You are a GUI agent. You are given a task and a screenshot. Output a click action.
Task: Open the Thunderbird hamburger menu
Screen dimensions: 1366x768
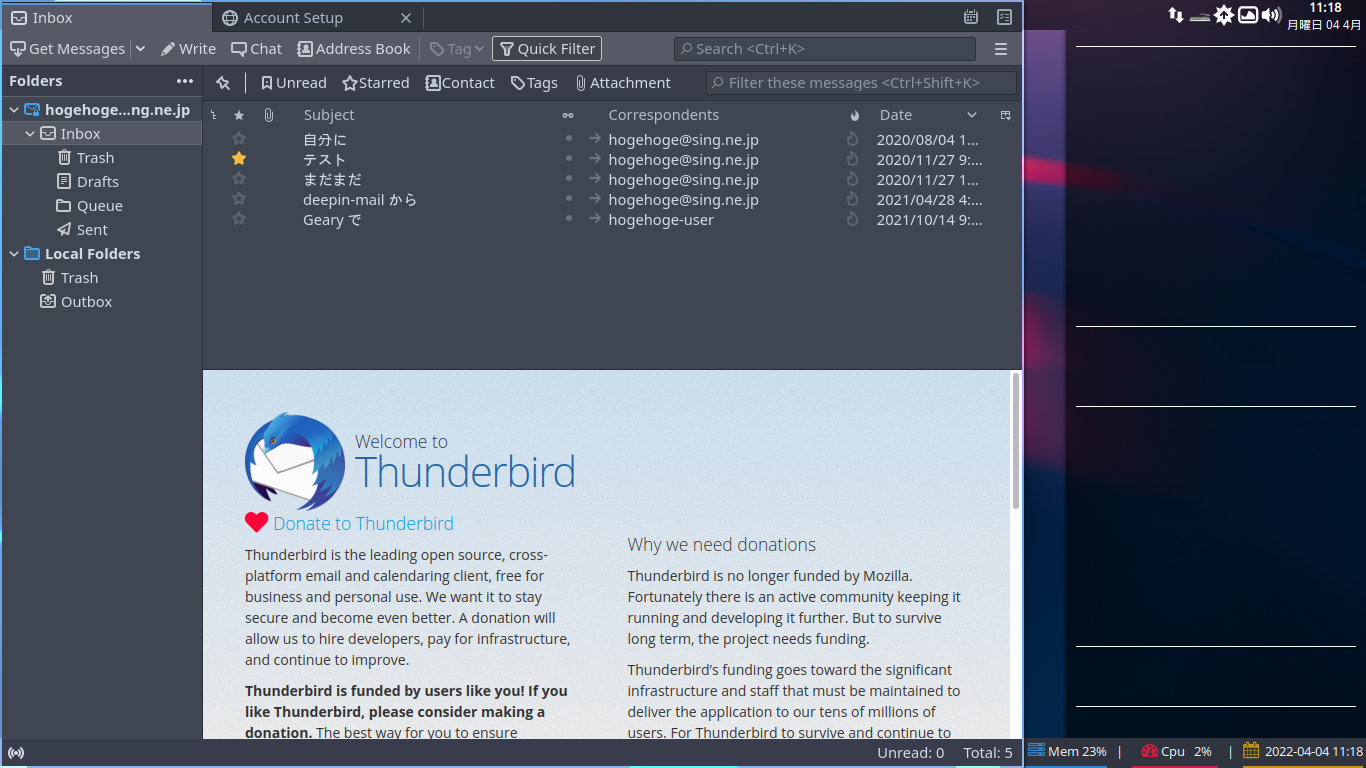point(1001,48)
